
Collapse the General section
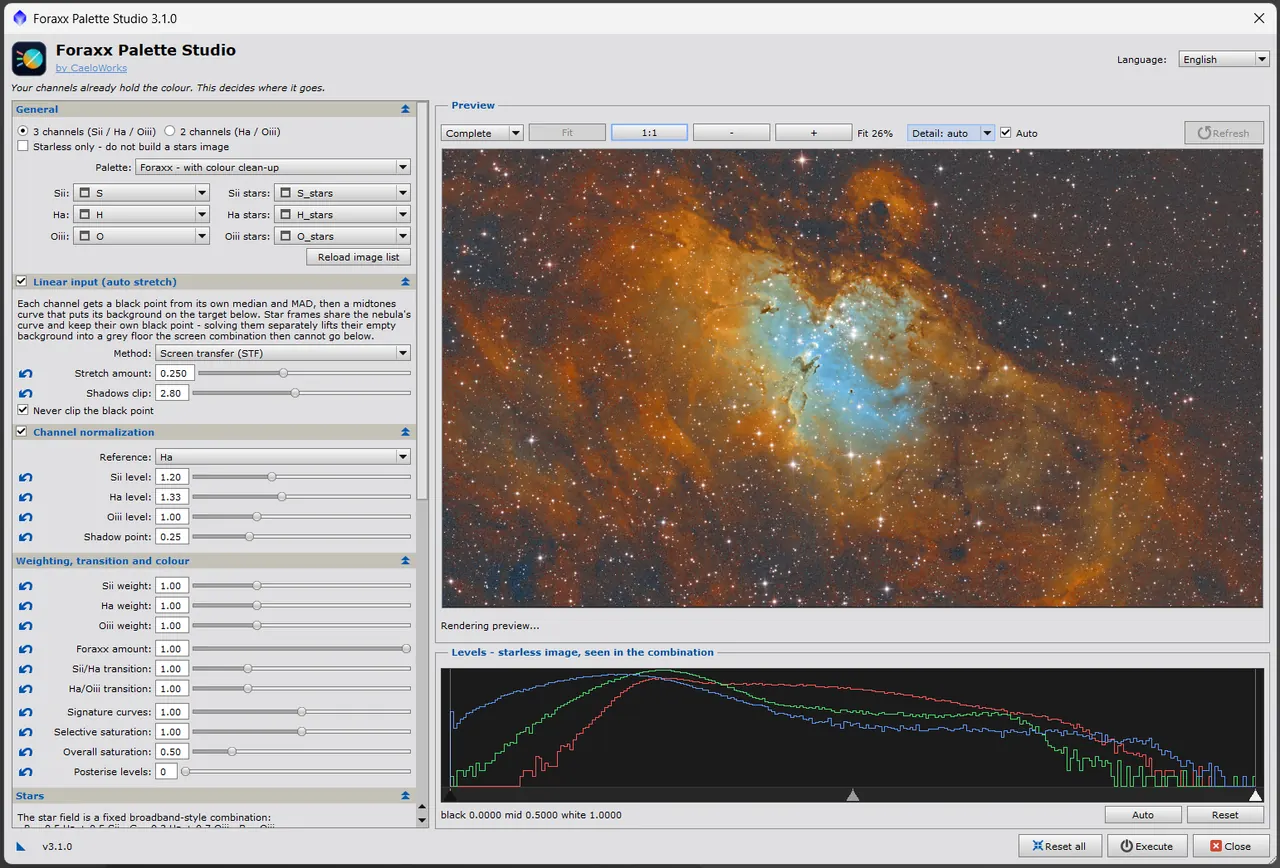pyautogui.click(x=405, y=109)
